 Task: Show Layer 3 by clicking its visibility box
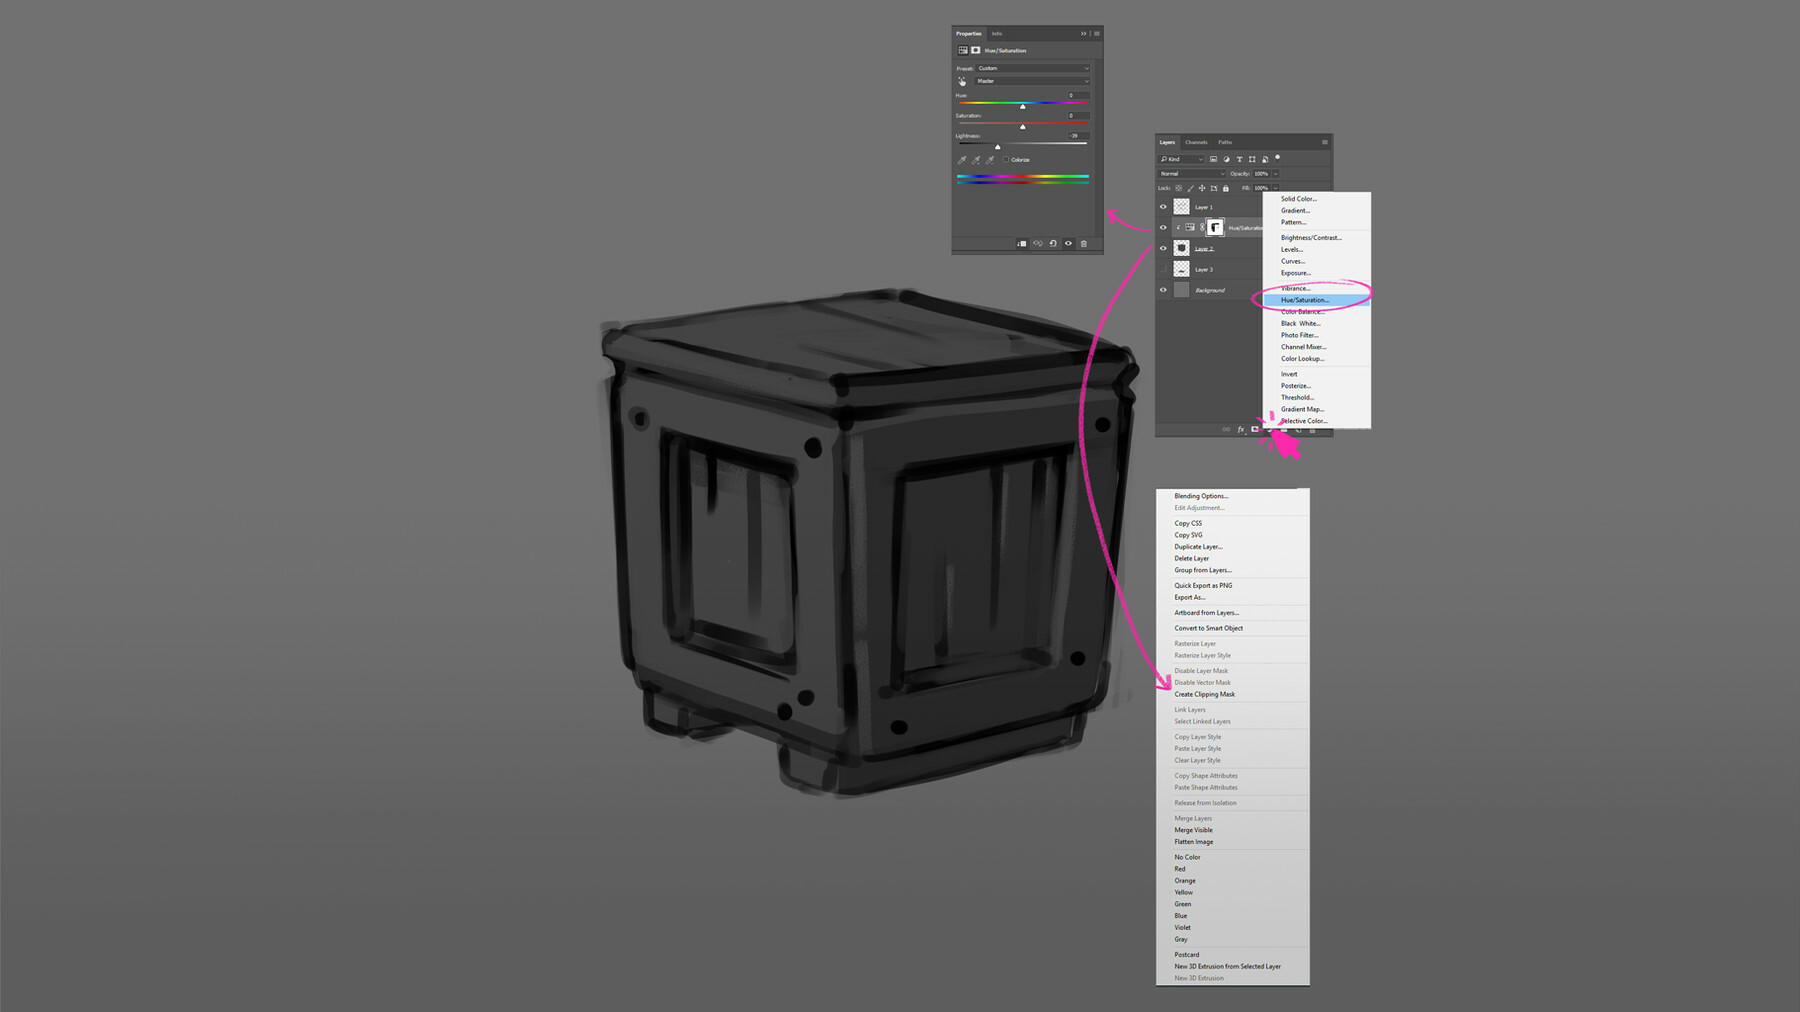(1163, 270)
